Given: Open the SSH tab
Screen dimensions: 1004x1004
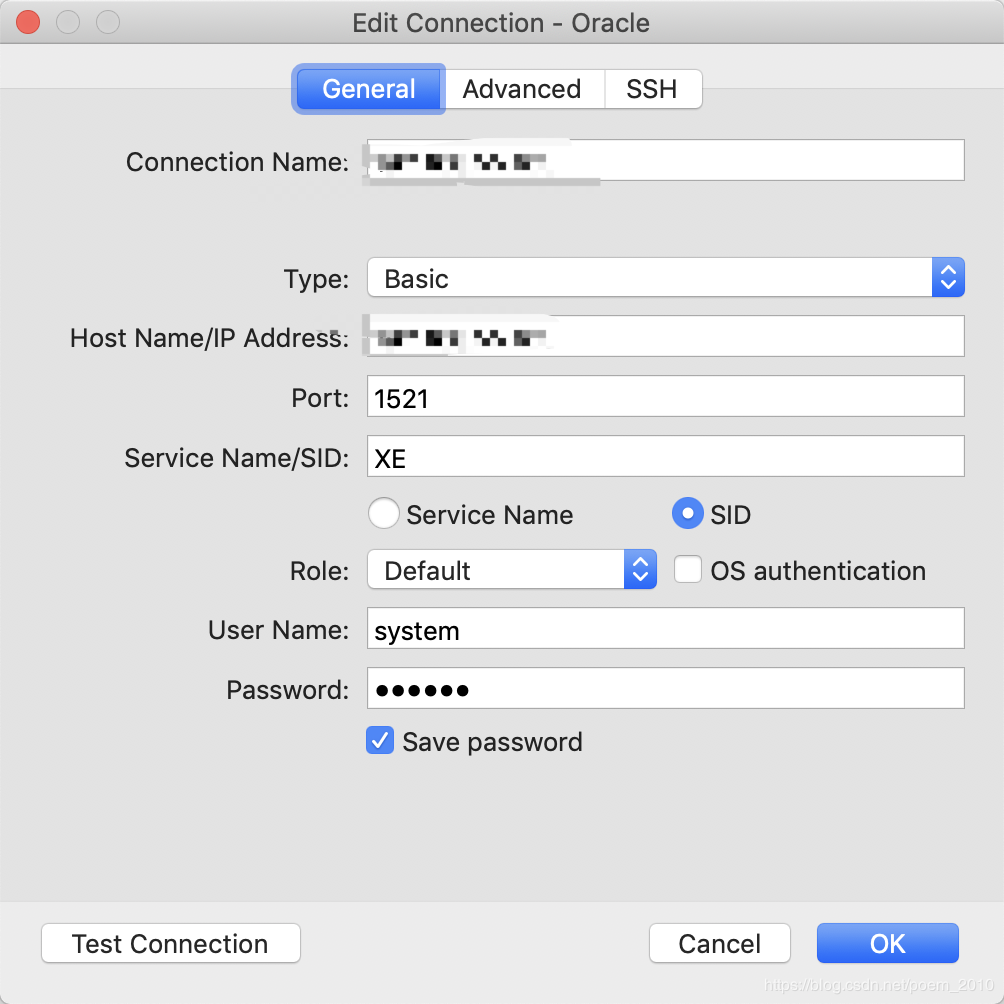Looking at the screenshot, I should point(652,89).
